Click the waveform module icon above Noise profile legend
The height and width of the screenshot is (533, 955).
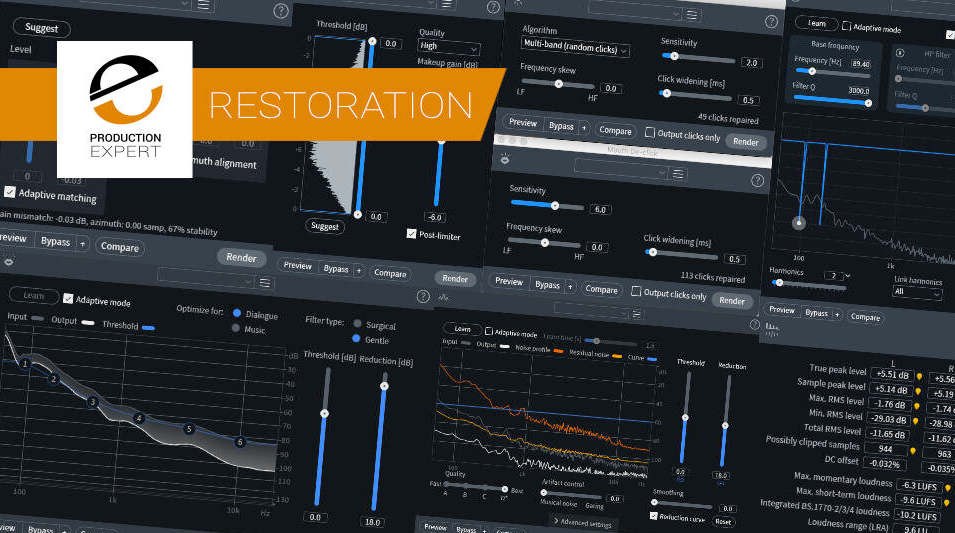click(x=443, y=297)
